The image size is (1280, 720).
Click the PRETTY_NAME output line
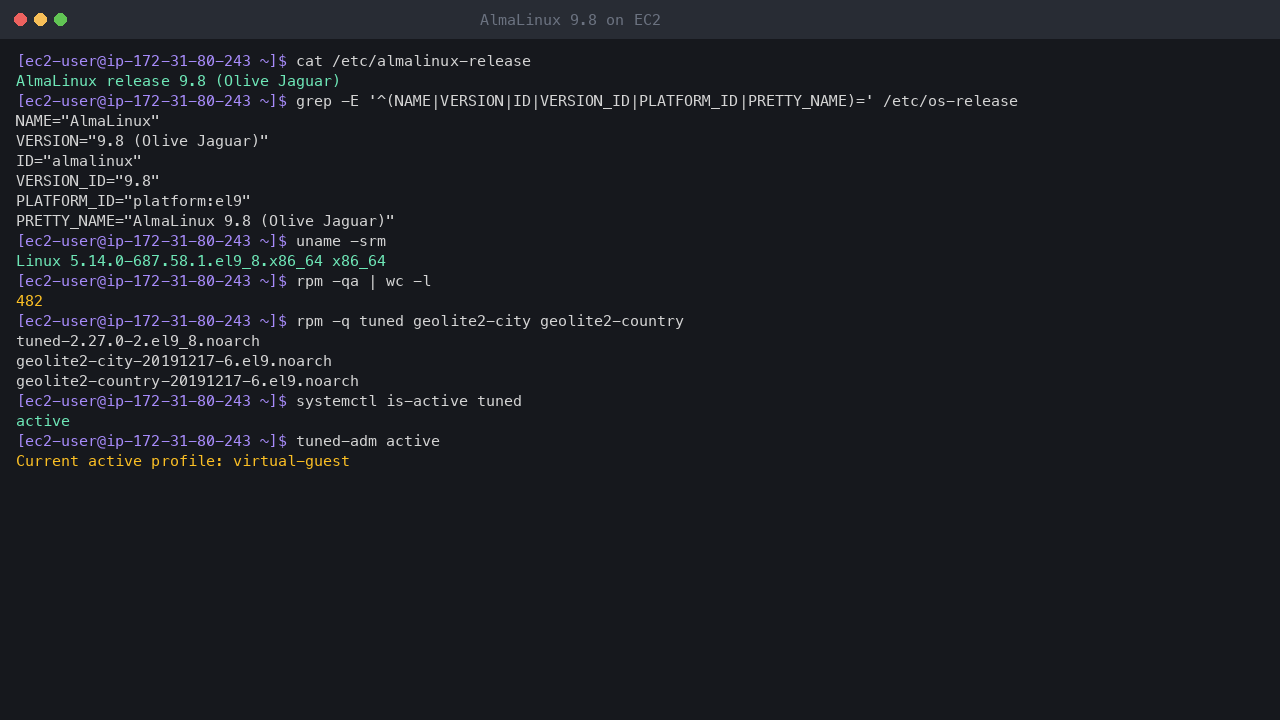click(x=205, y=221)
